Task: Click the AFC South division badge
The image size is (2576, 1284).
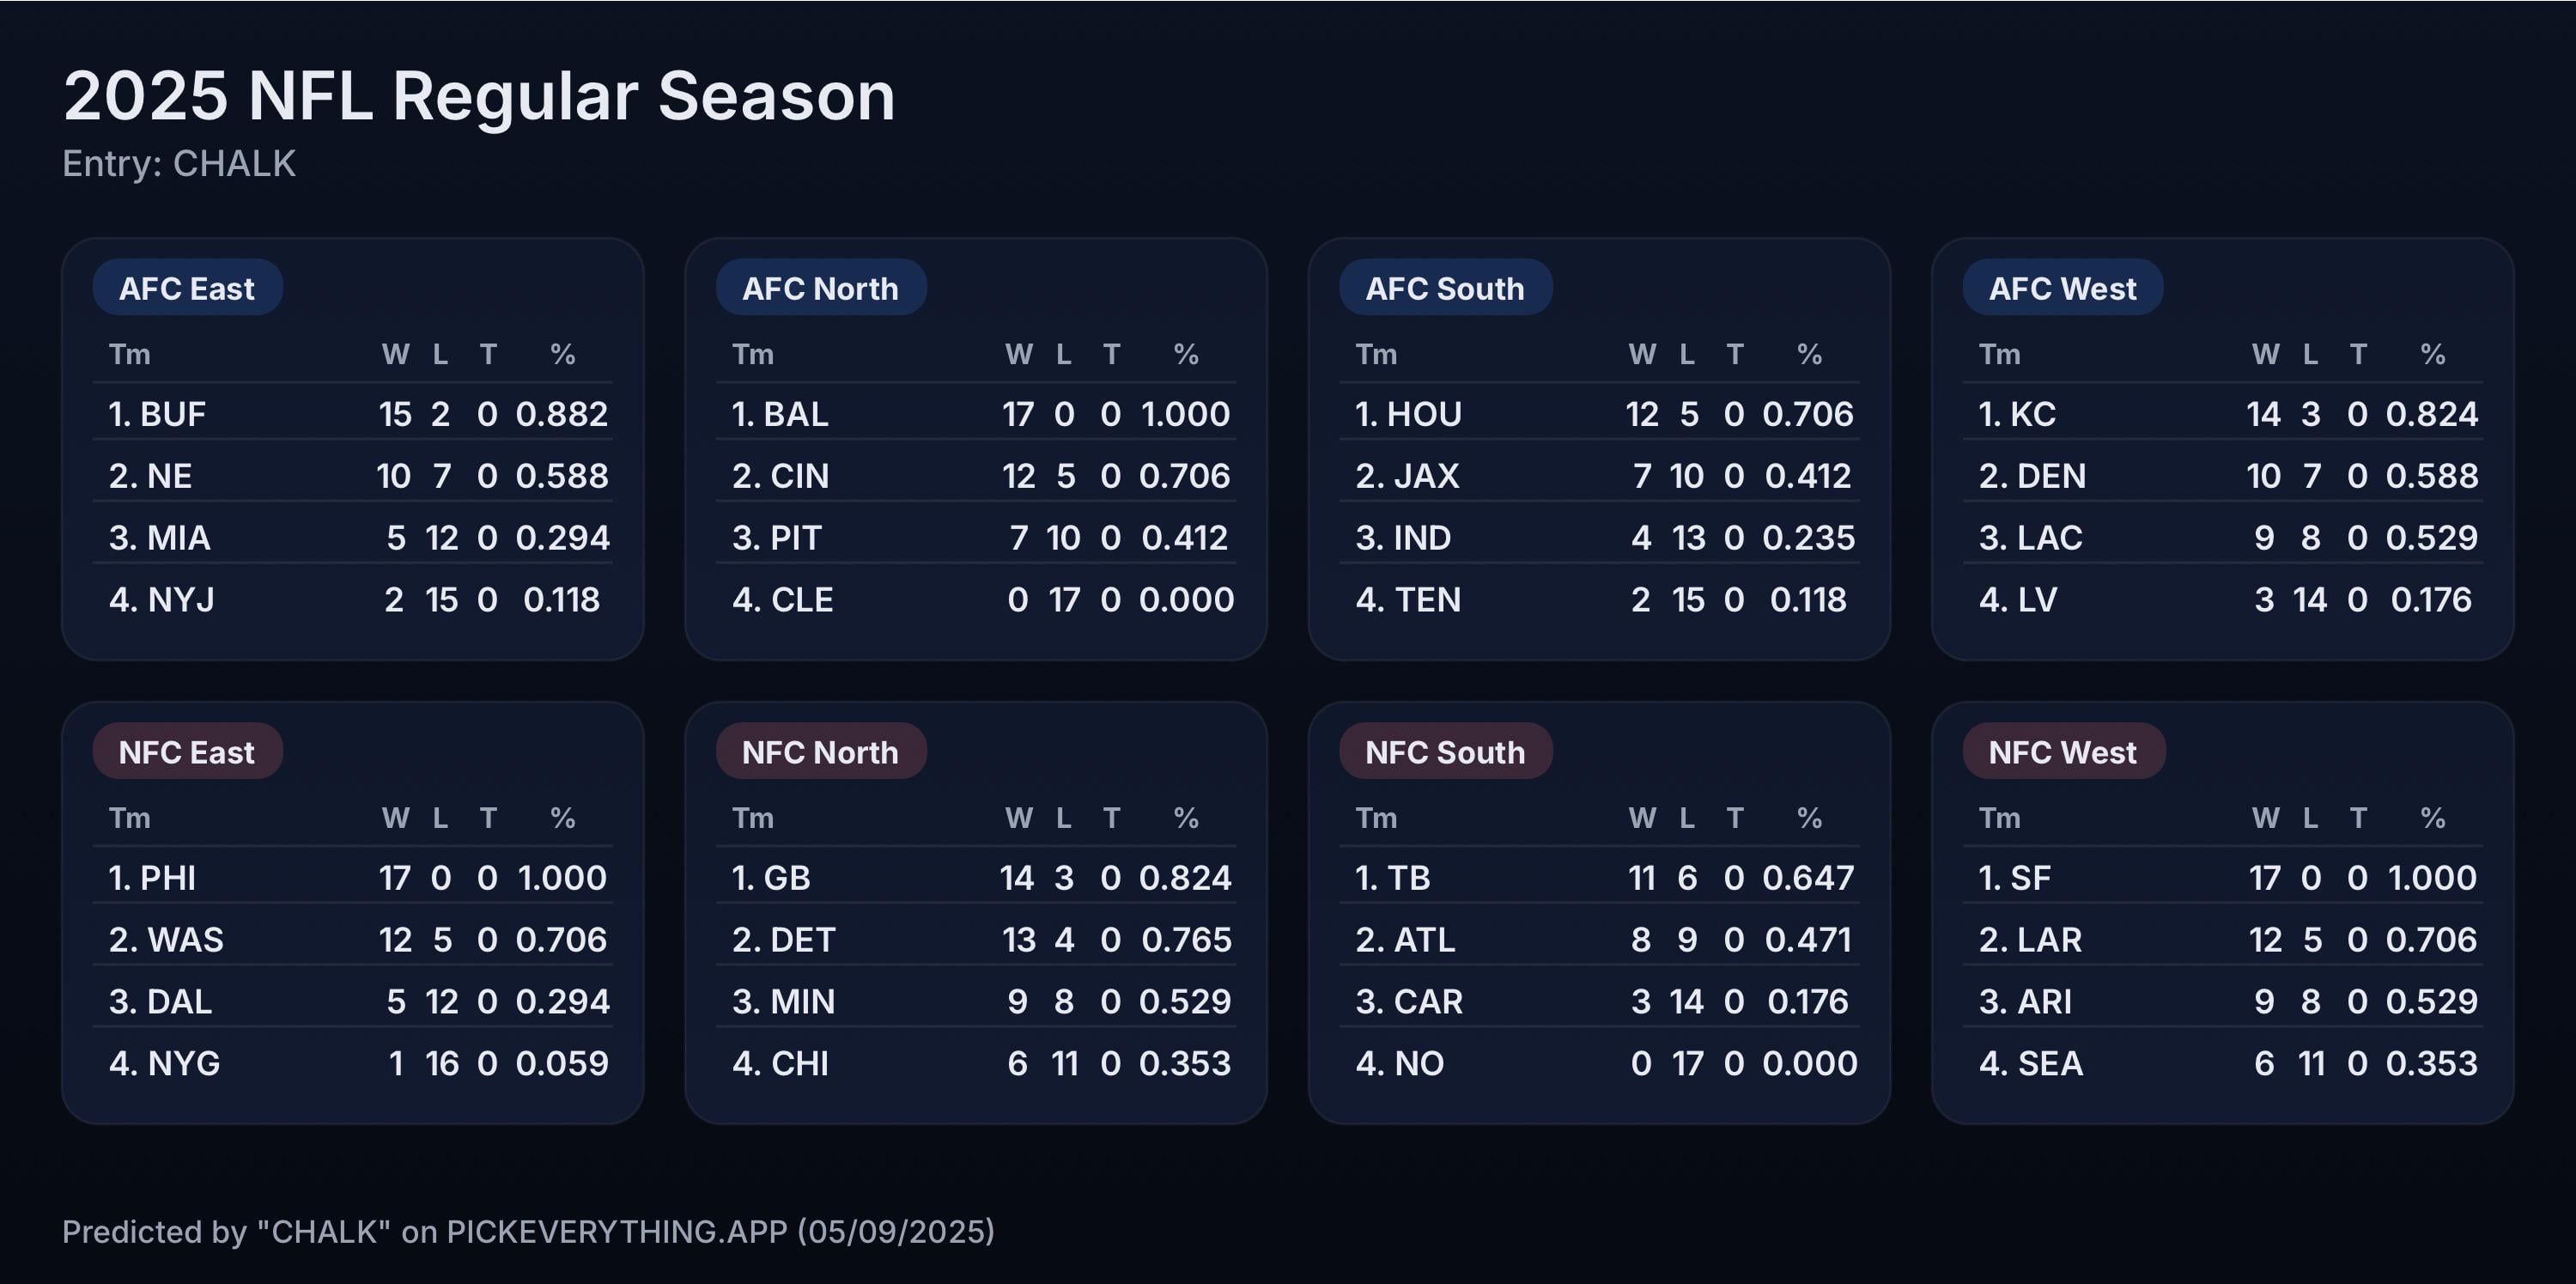Action: click(1445, 289)
